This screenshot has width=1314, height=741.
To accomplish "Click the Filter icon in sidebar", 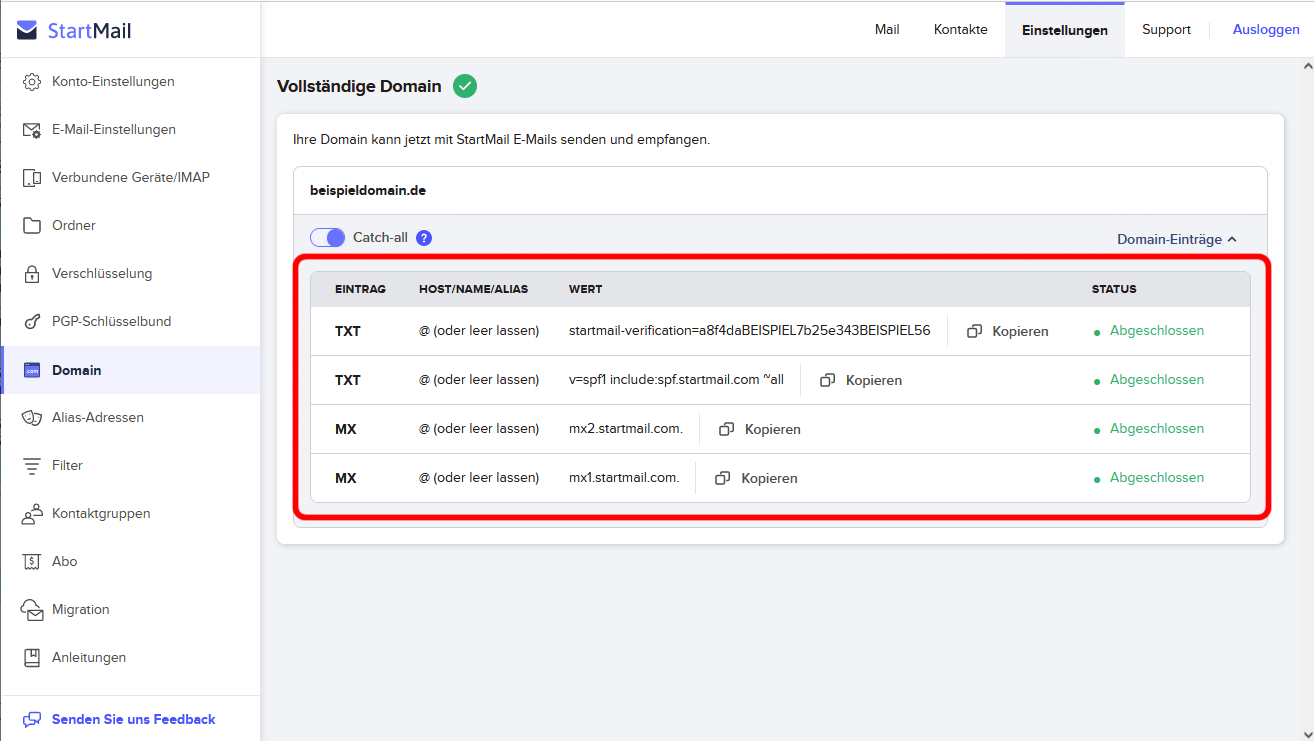I will click(32, 466).
